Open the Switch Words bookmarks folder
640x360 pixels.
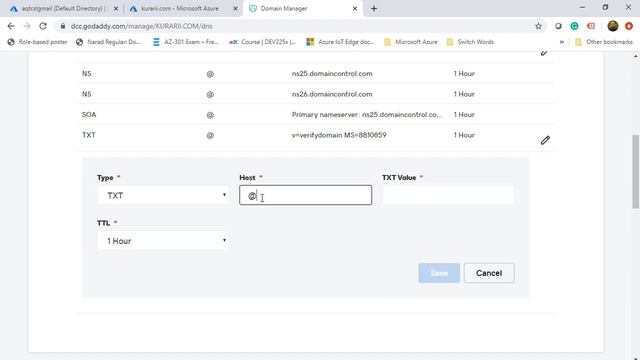pos(470,42)
